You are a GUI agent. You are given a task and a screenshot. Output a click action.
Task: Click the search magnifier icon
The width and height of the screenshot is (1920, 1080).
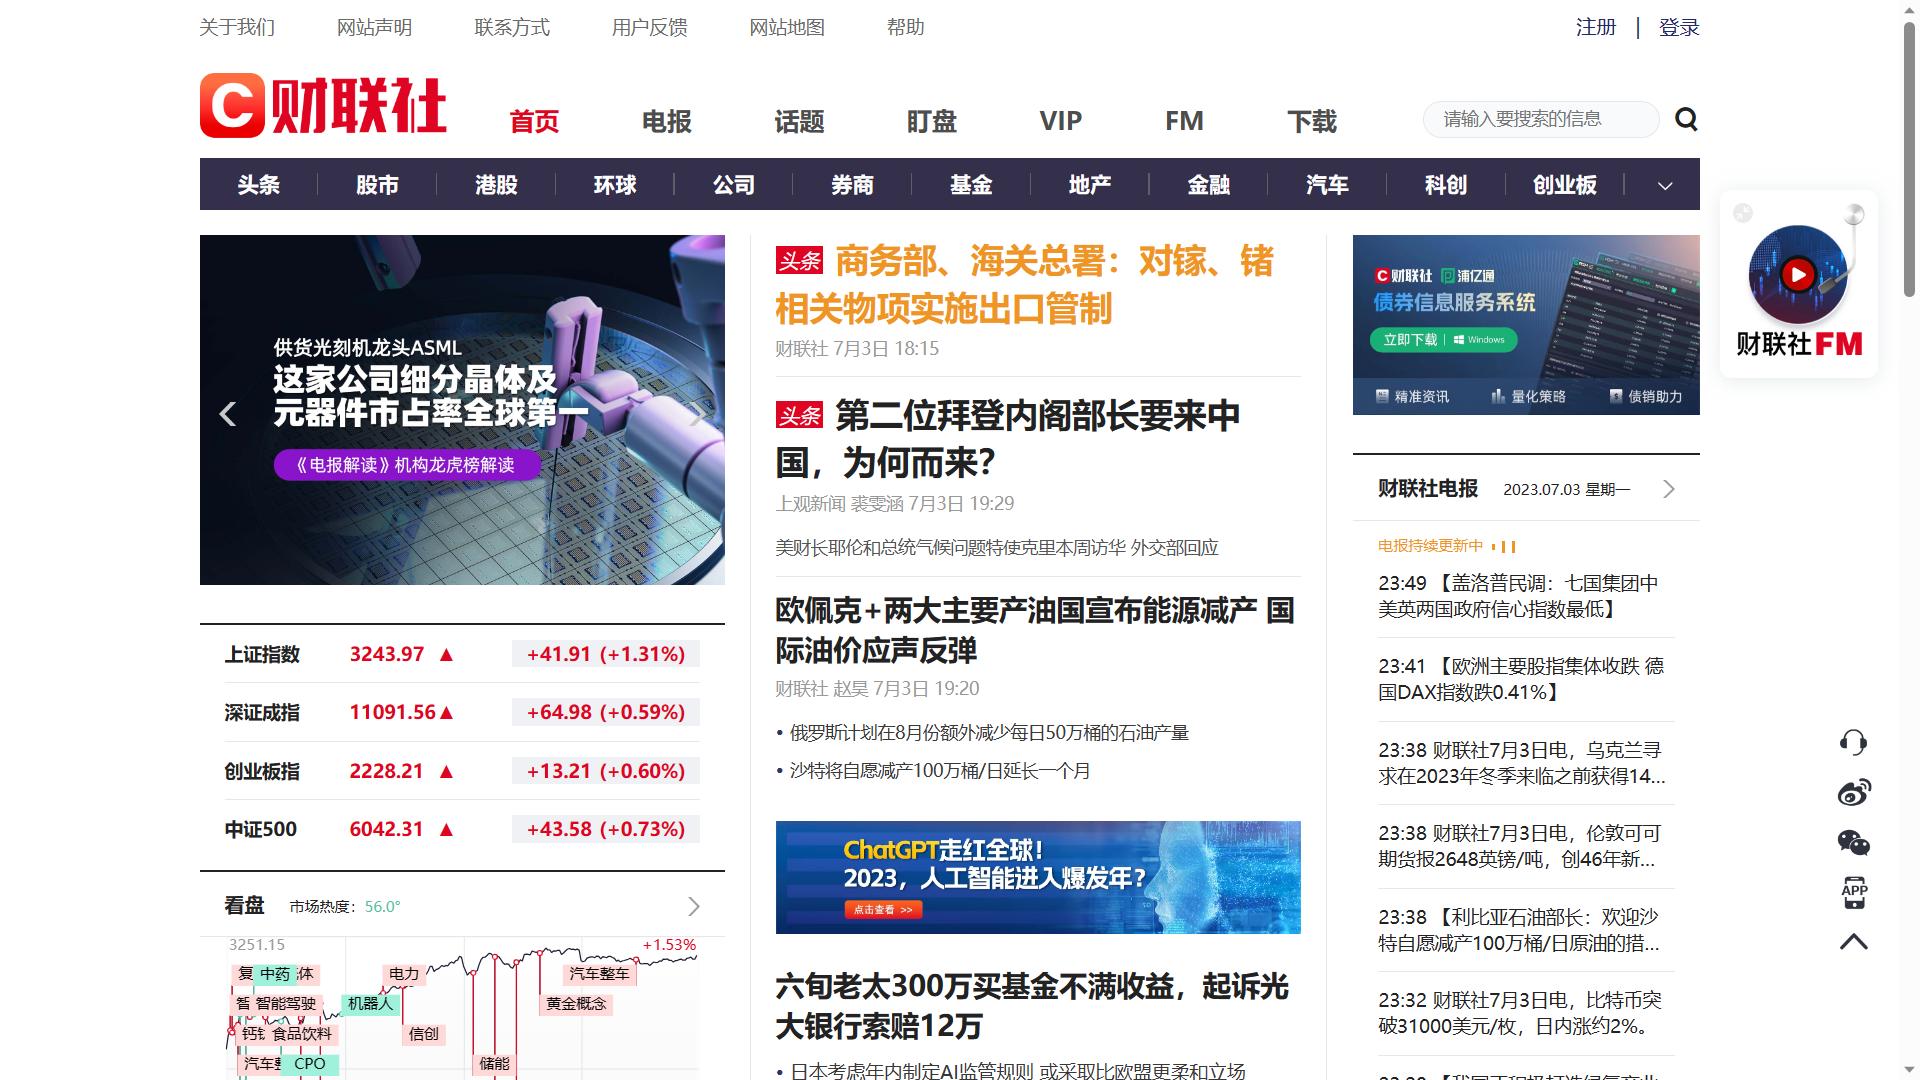pyautogui.click(x=1685, y=119)
